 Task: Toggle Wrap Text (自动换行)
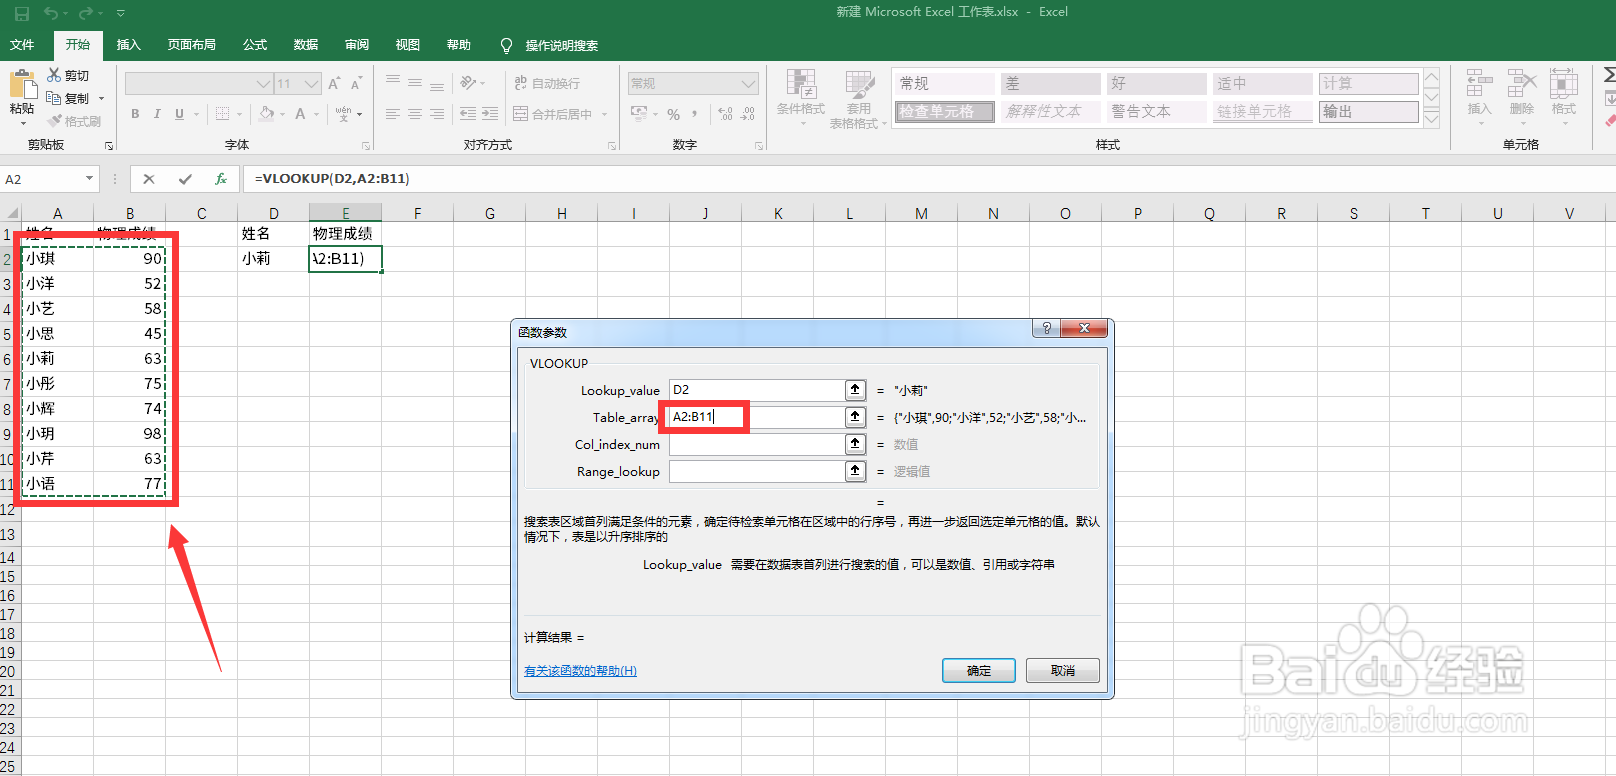[547, 83]
